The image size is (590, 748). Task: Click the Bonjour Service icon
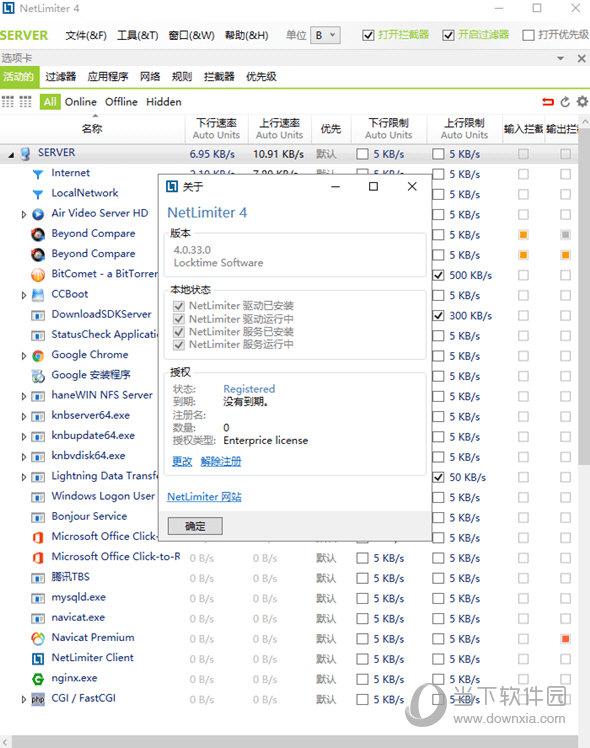pyautogui.click(x=38, y=517)
